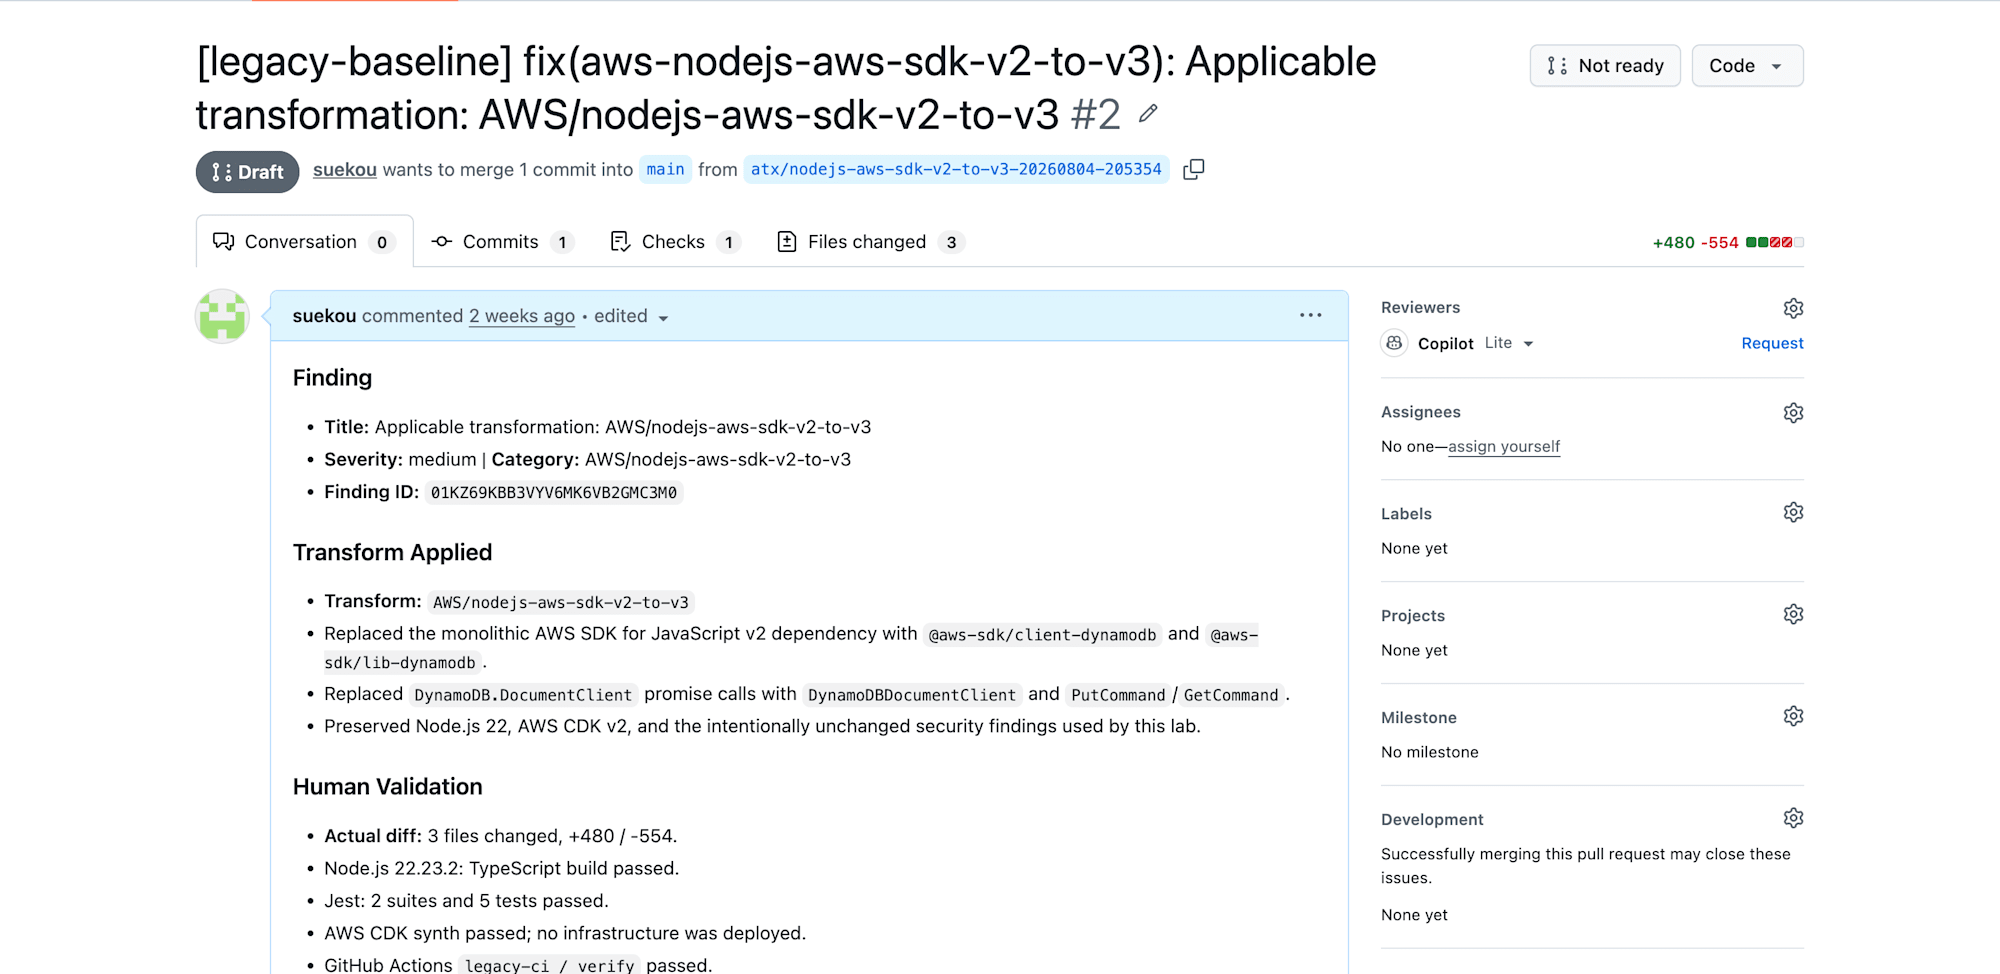
Task: Open the Milestone gear settings
Action: [1793, 717]
